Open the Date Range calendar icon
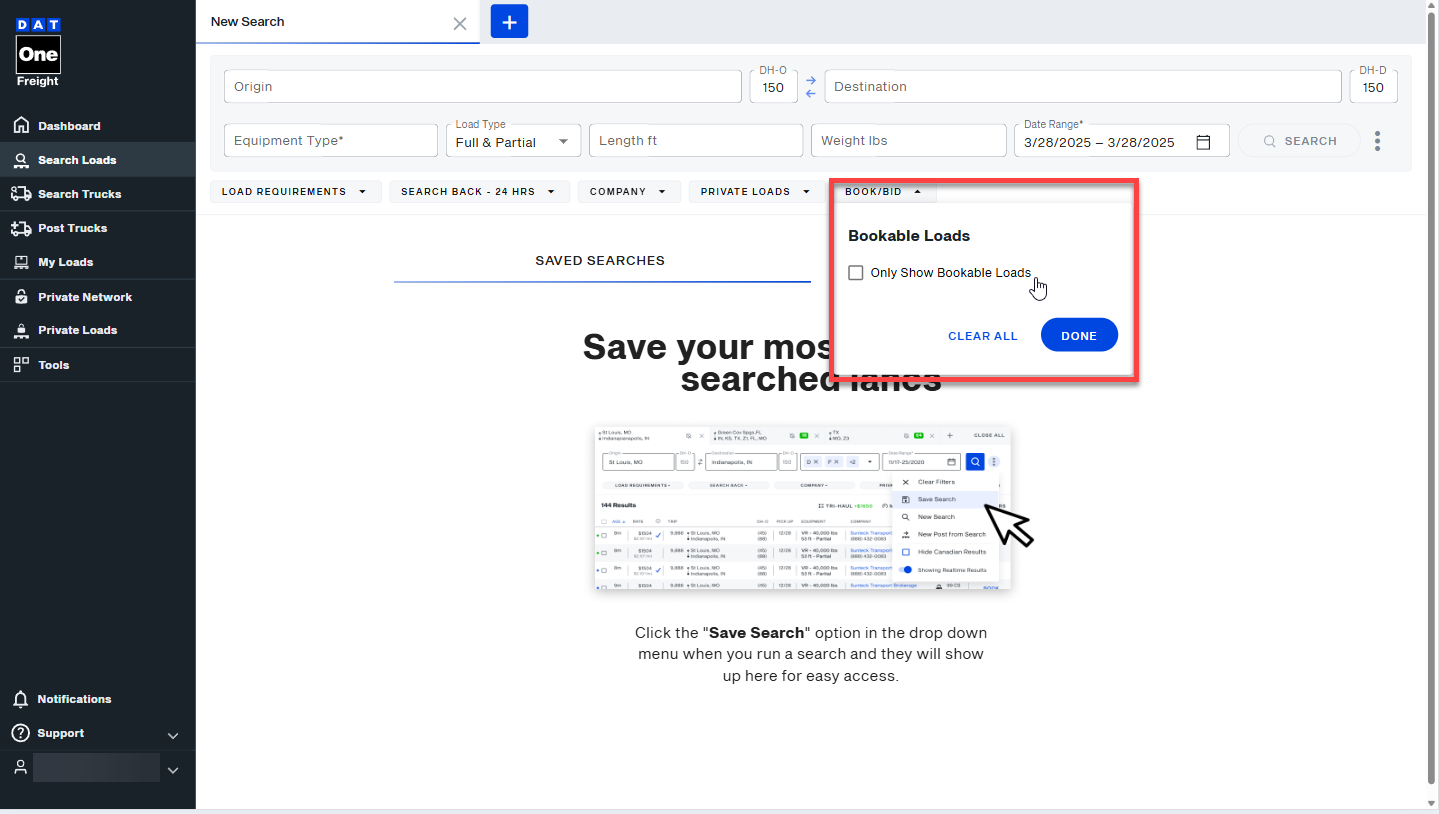Image resolution: width=1439 pixels, height=814 pixels. [1204, 142]
